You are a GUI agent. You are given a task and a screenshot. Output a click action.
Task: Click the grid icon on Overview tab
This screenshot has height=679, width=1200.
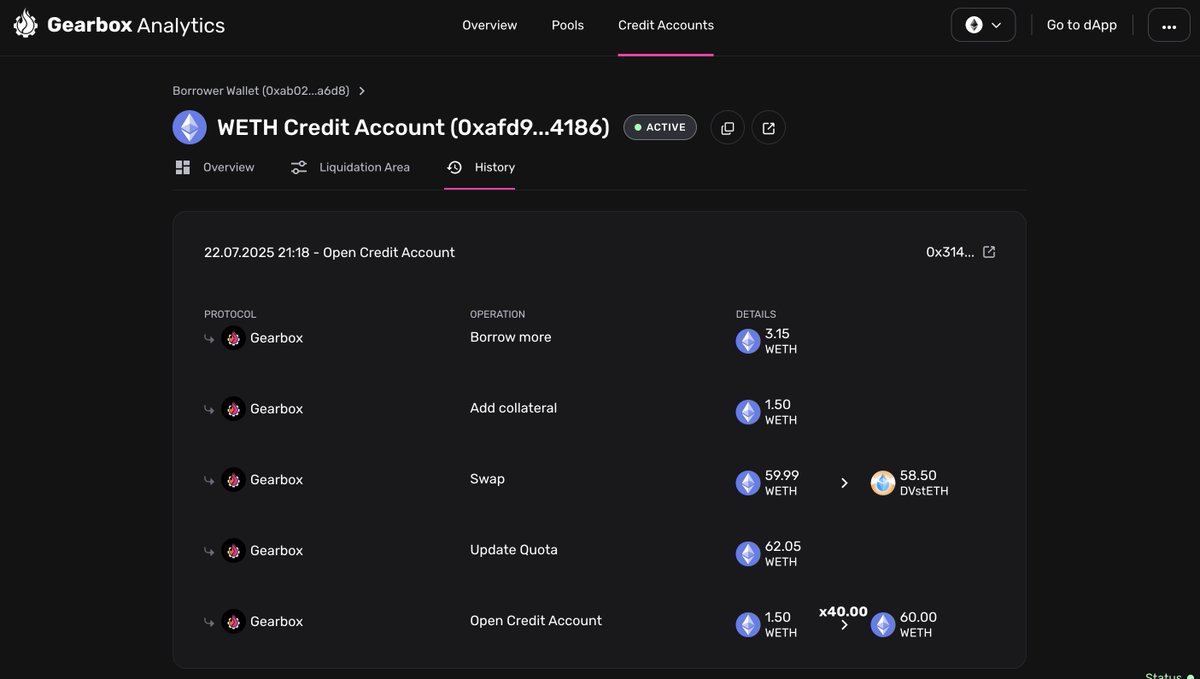182,167
